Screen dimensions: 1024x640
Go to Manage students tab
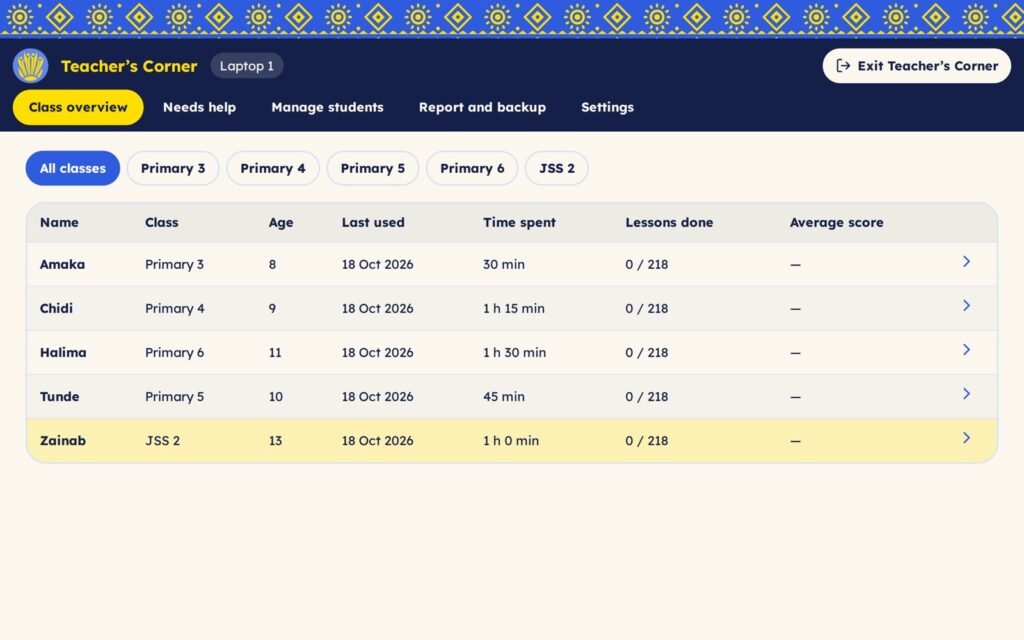pyautogui.click(x=327, y=107)
